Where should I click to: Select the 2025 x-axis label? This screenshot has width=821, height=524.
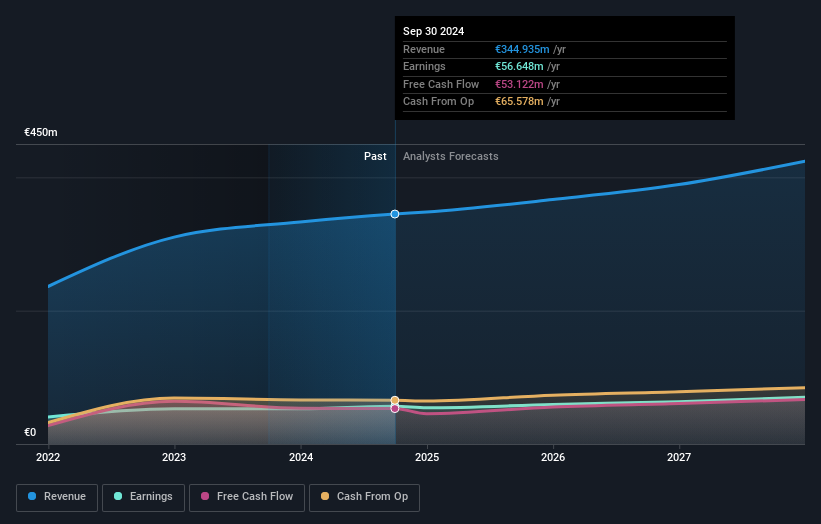[x=427, y=458]
